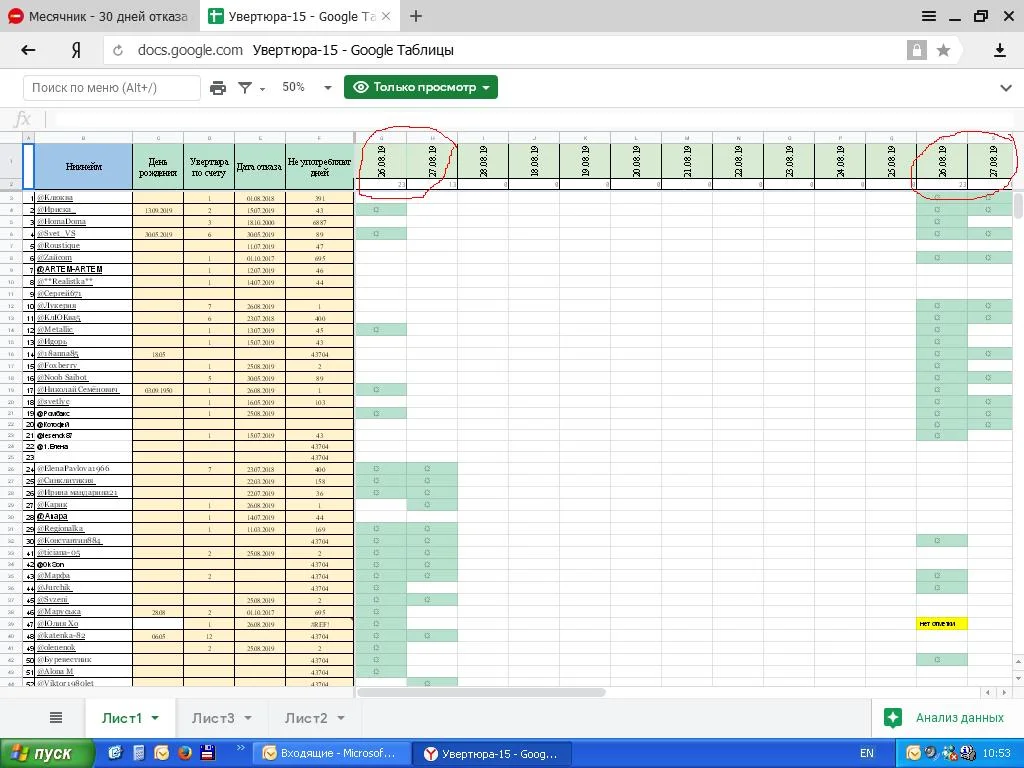Click the browser back arrow
The height and width of the screenshot is (768, 1024).
(x=28, y=50)
